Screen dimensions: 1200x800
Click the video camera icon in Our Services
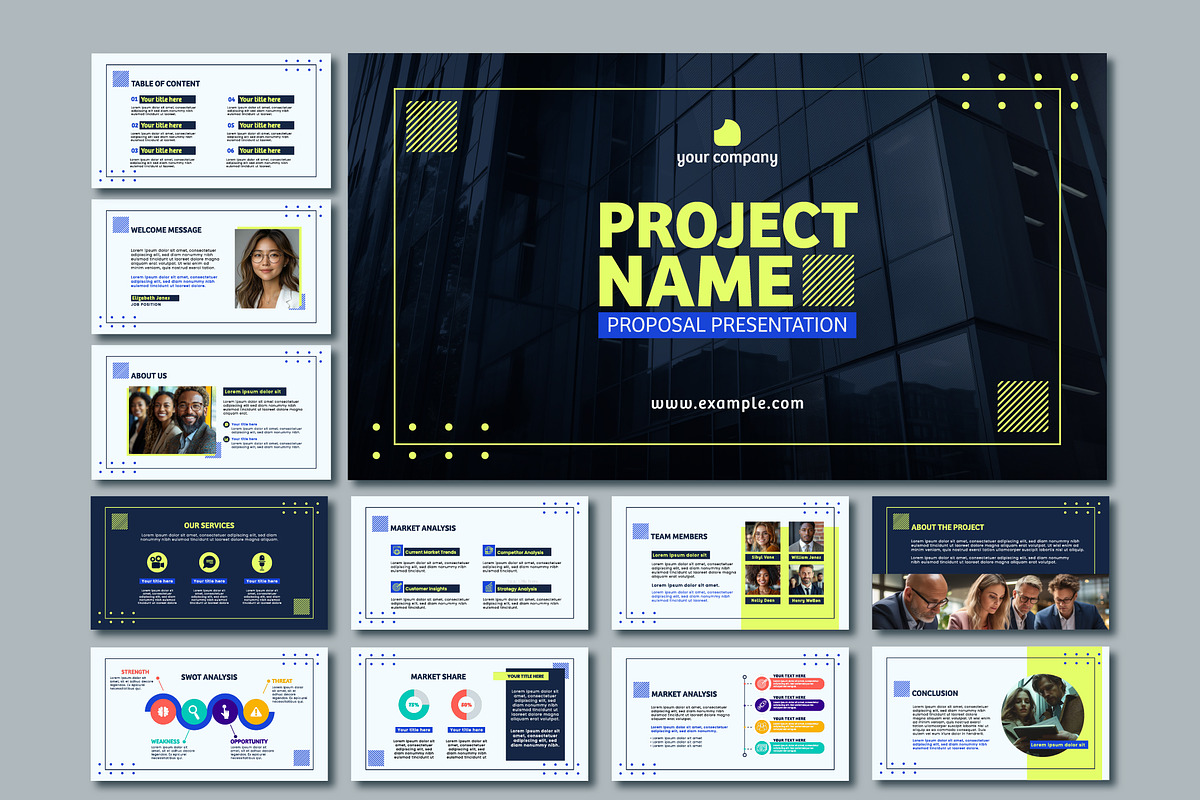[x=156, y=562]
